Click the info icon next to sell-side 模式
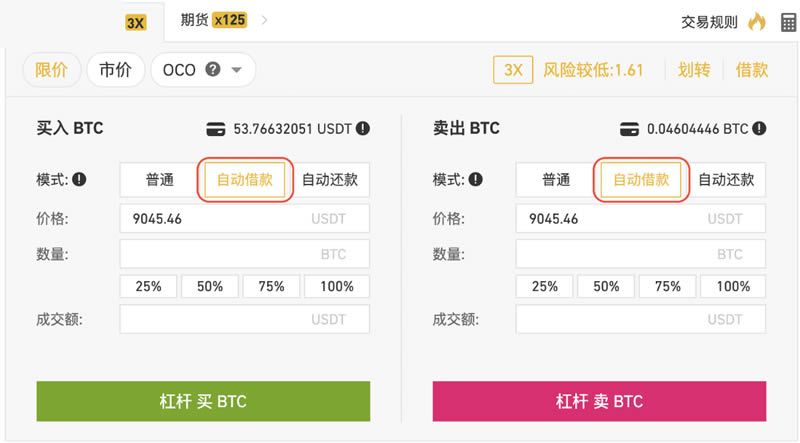 click(x=476, y=179)
